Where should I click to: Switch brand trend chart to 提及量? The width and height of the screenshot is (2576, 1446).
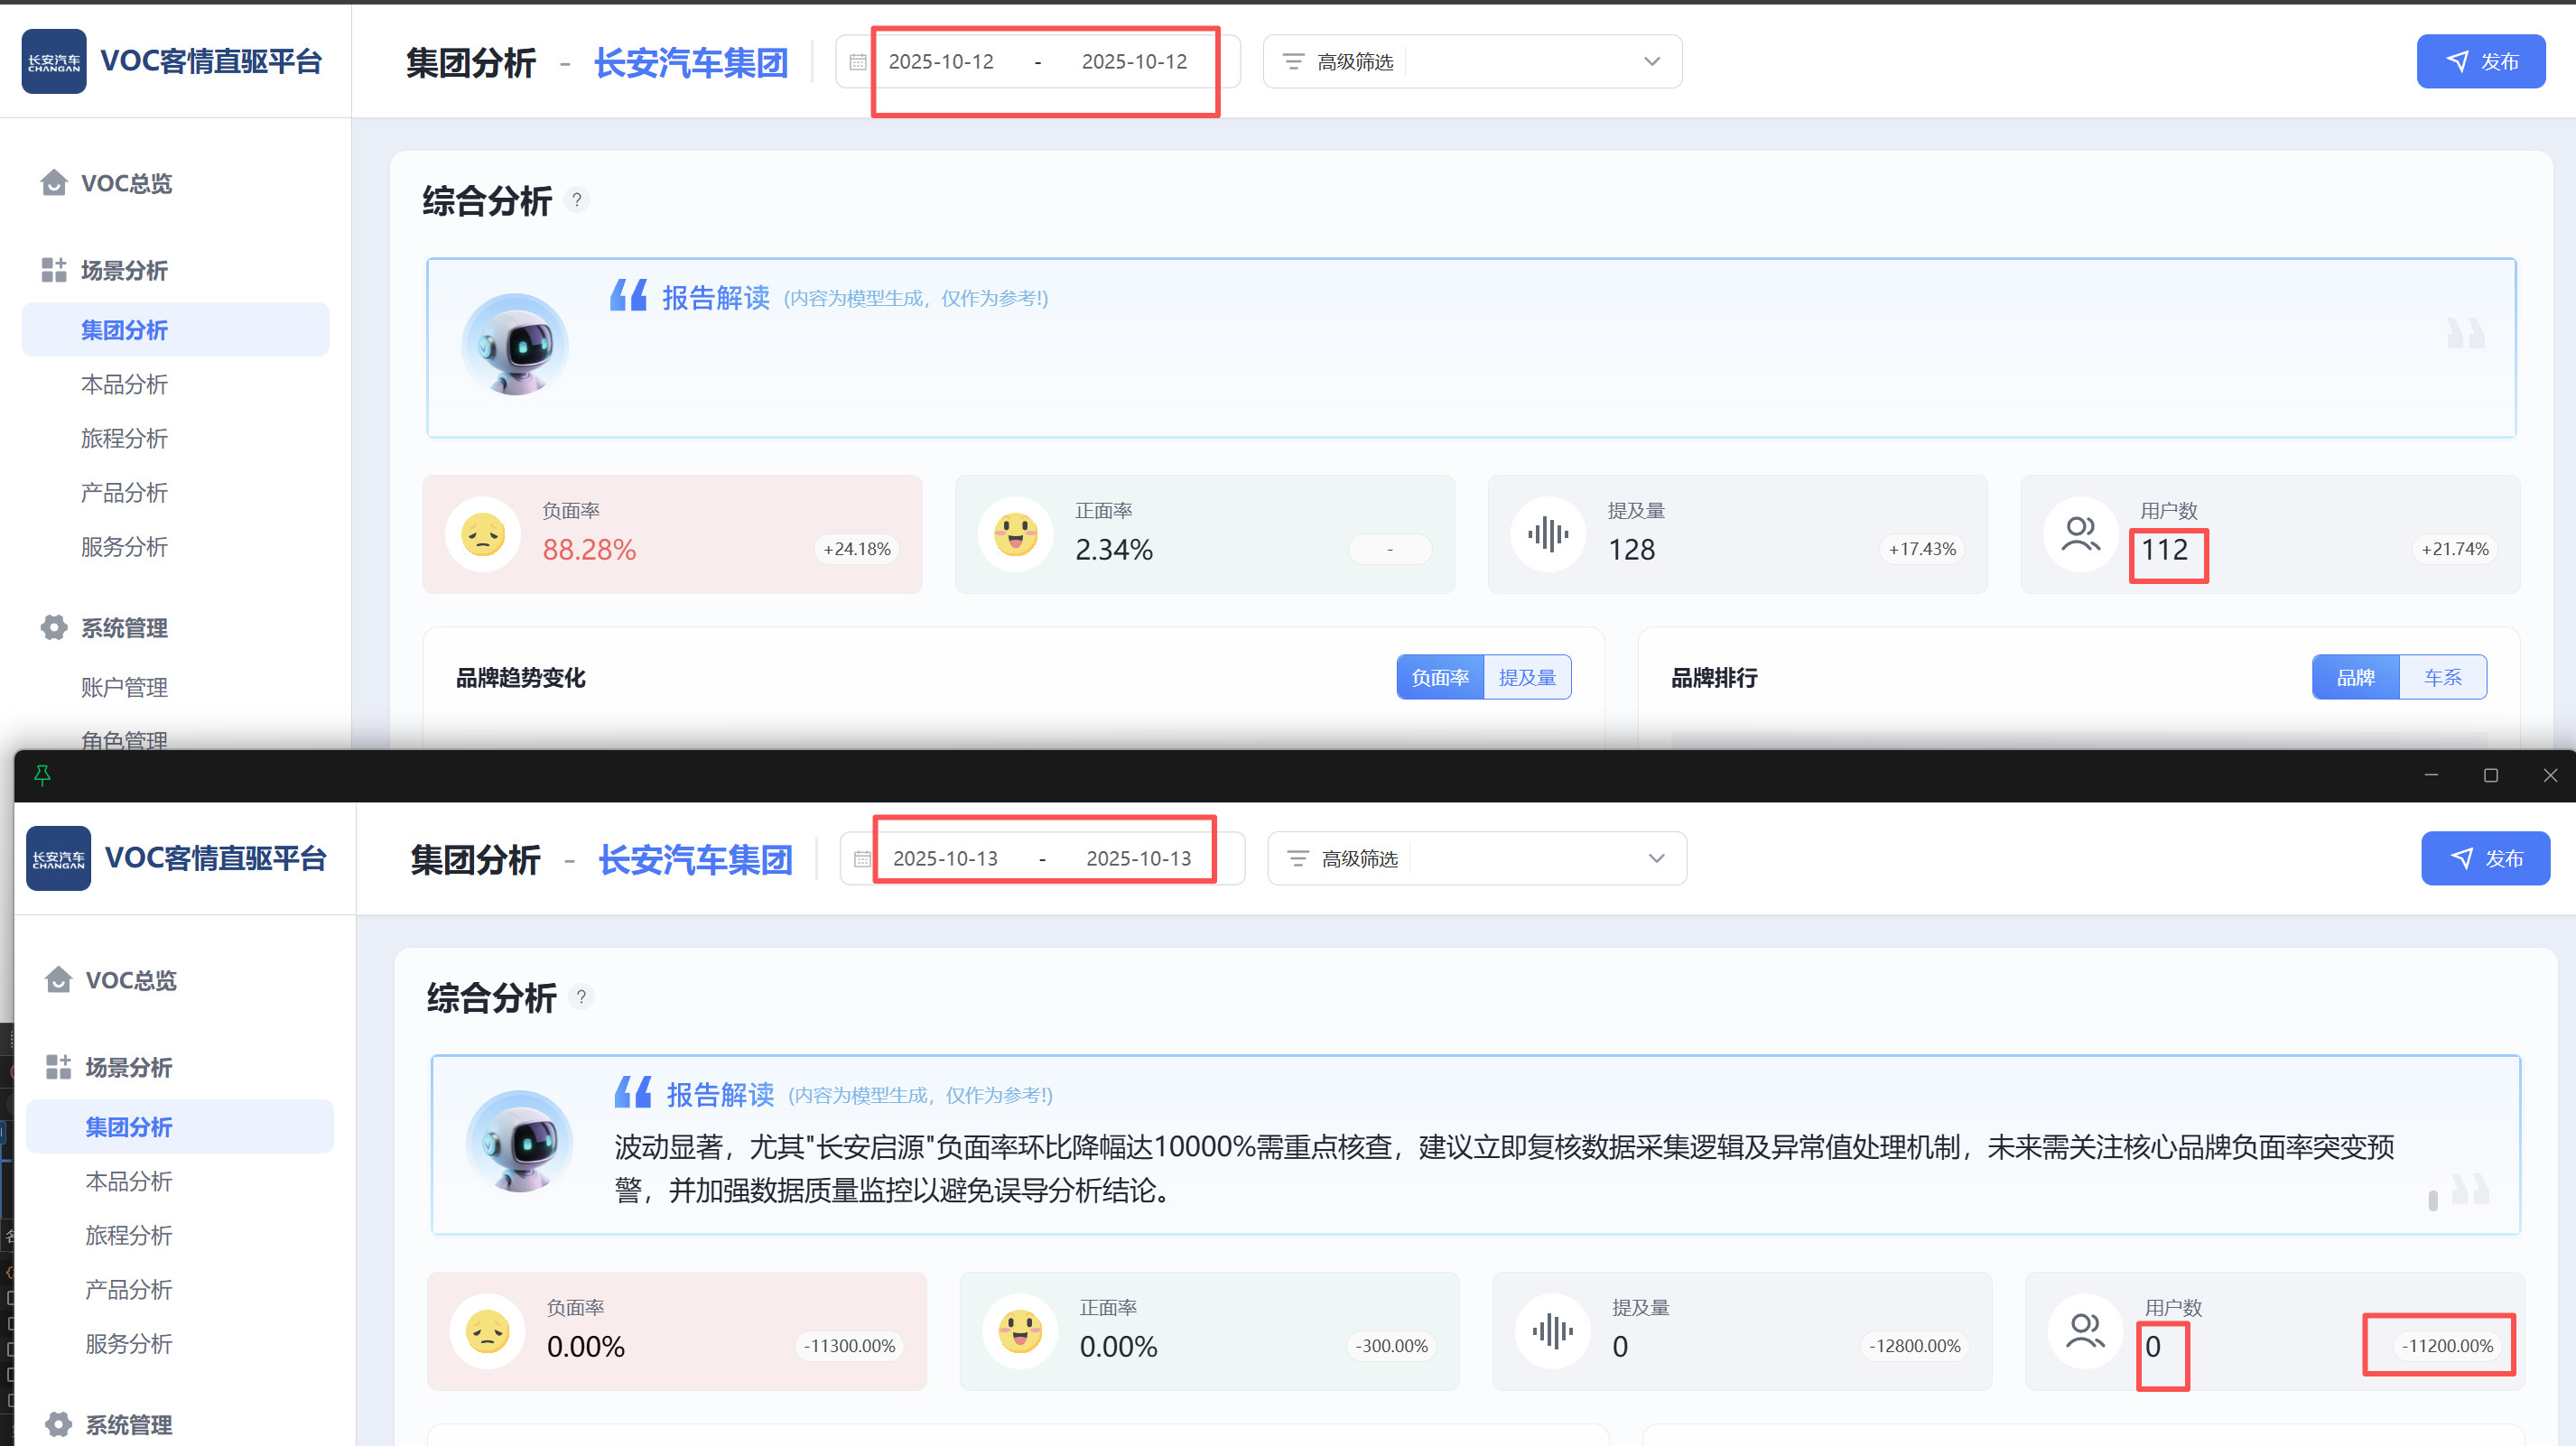[1526, 677]
